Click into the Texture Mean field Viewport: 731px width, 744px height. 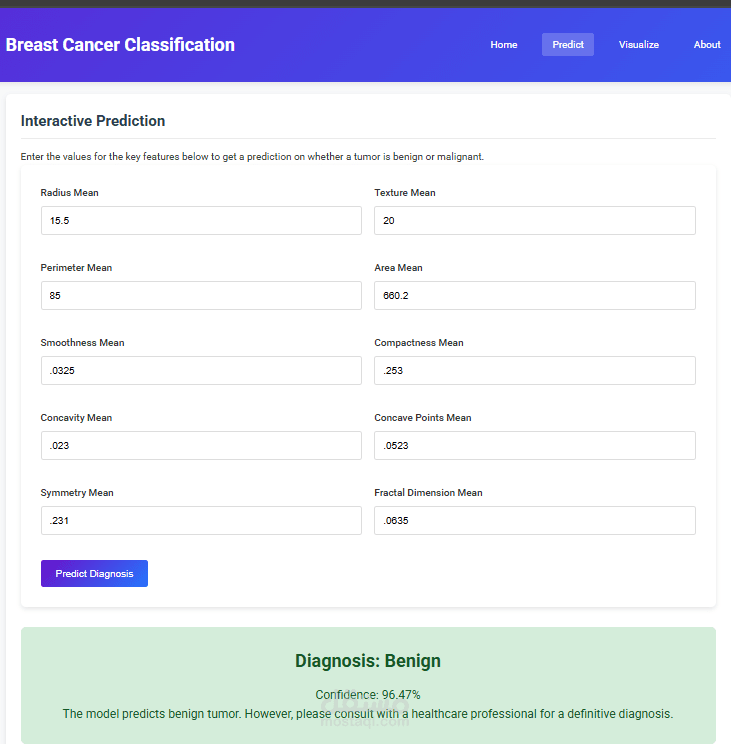(x=535, y=221)
